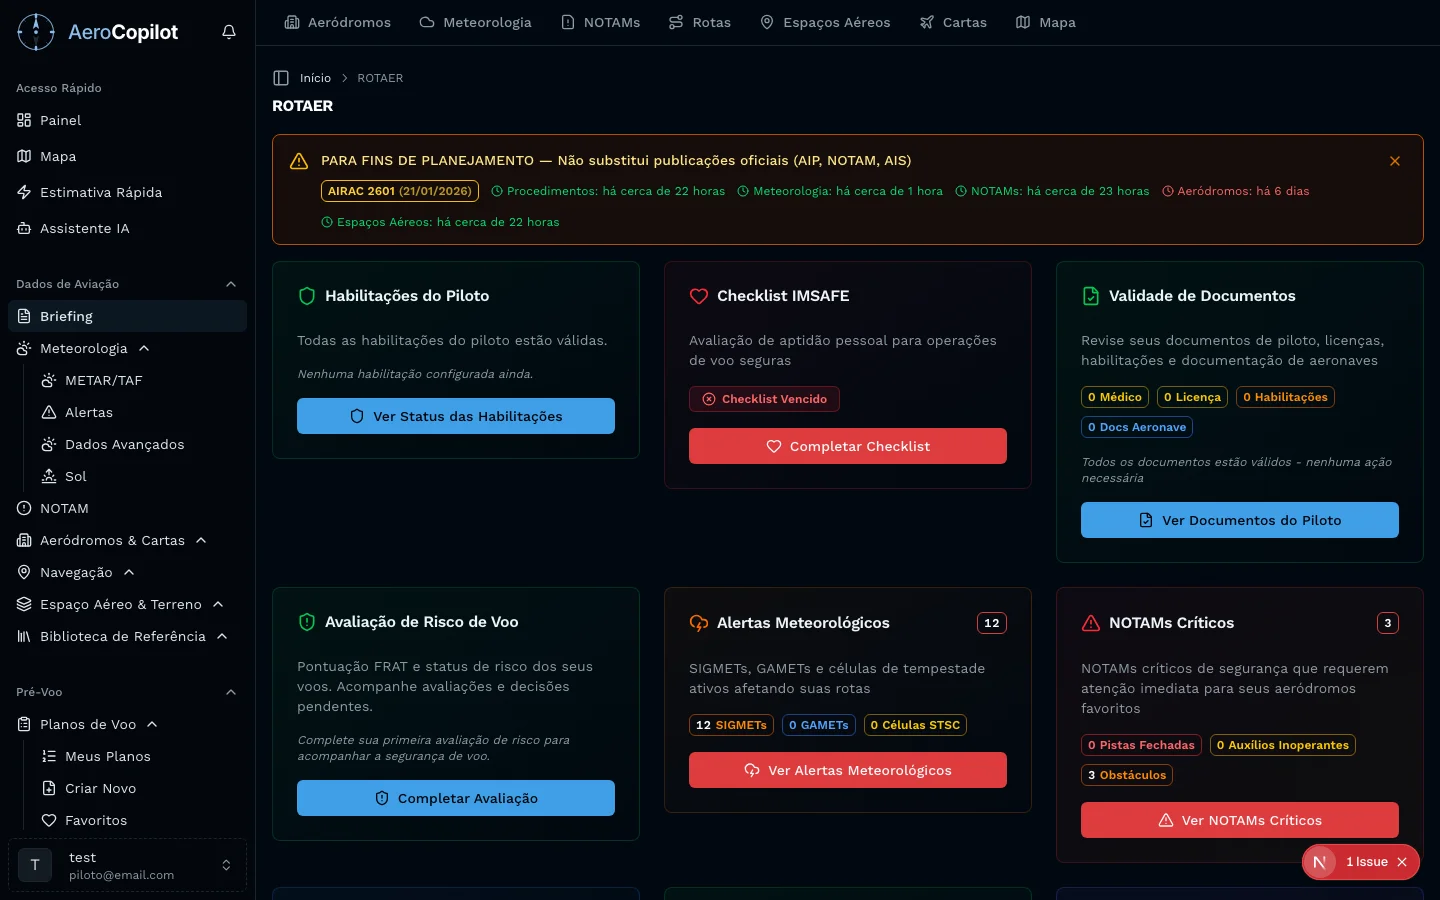Toggle the sidebar panel icon
Screen dimensions: 1440x900
281,78
